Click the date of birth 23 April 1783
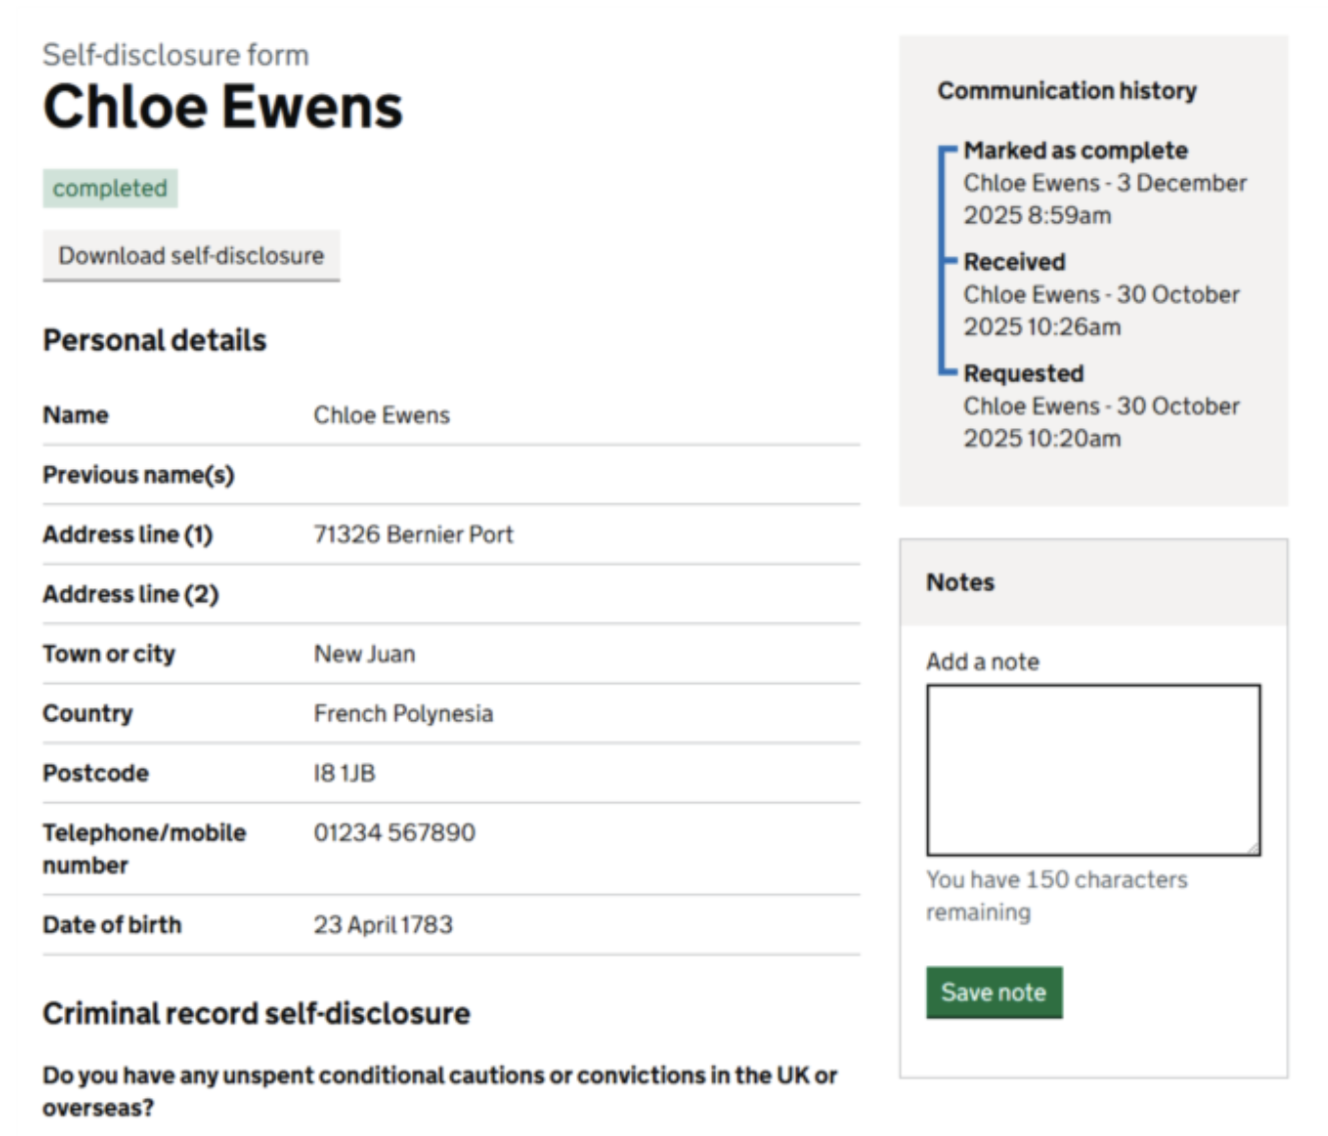The width and height of the screenshot is (1328, 1136). pyautogui.click(x=383, y=925)
